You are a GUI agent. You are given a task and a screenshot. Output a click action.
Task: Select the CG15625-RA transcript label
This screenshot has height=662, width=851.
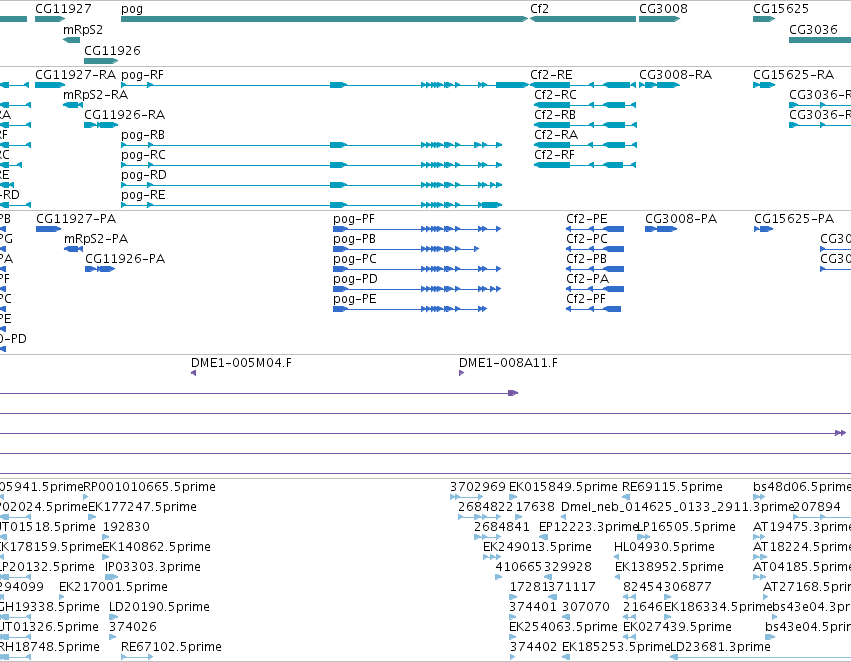tap(793, 75)
